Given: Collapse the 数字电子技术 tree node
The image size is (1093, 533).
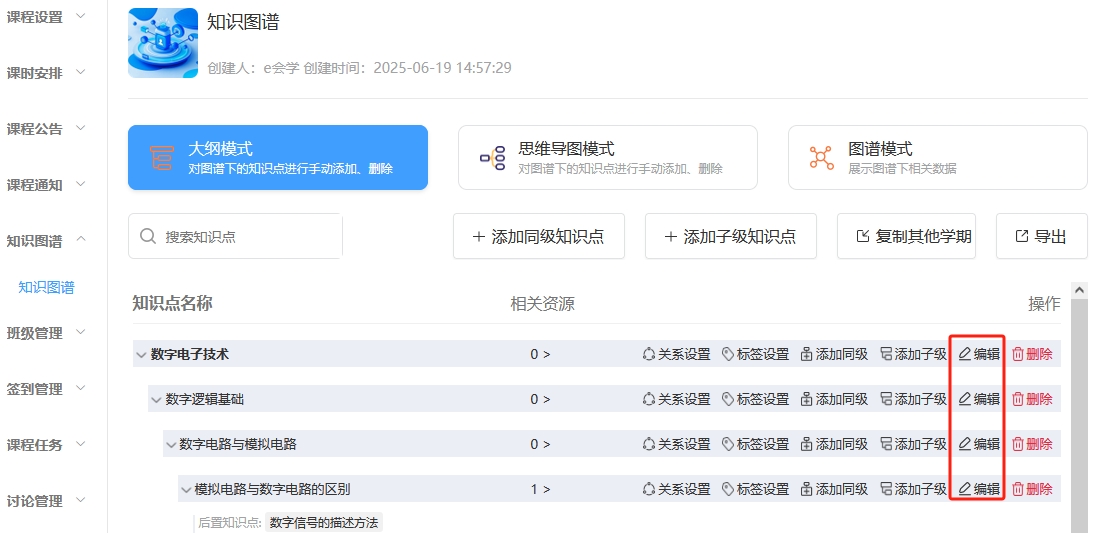Looking at the screenshot, I should coord(141,354).
